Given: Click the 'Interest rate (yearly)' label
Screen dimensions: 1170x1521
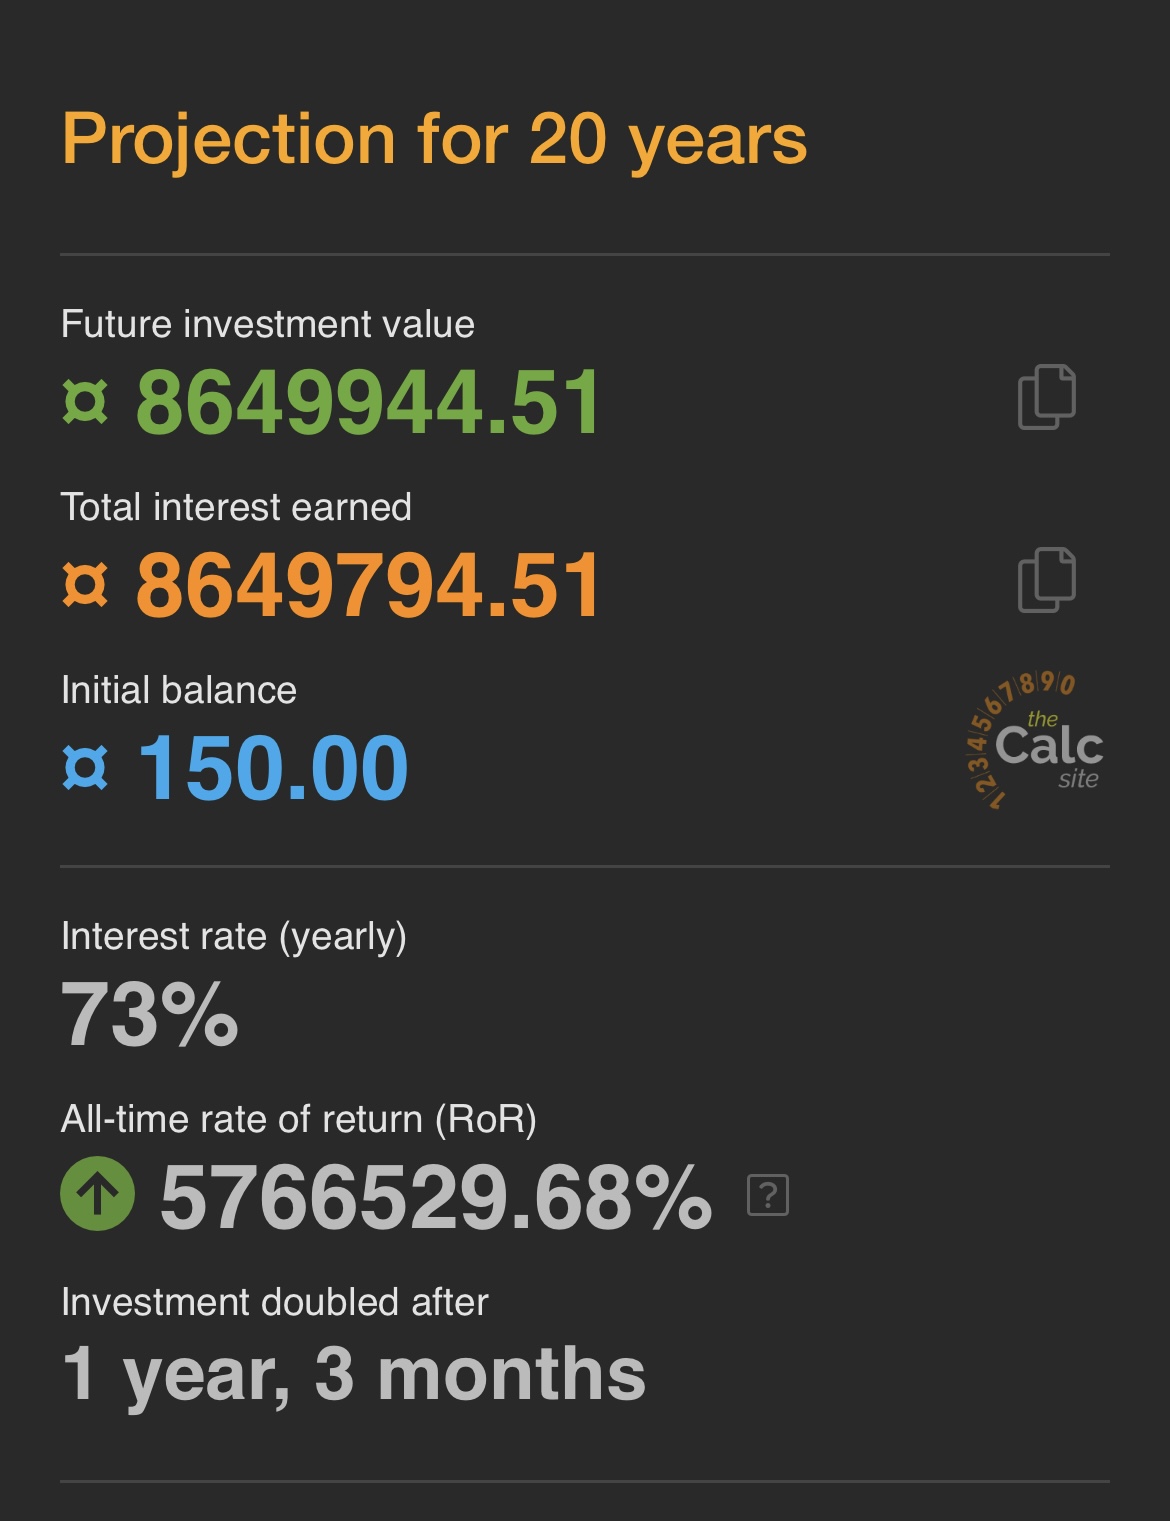Looking at the screenshot, I should [234, 936].
